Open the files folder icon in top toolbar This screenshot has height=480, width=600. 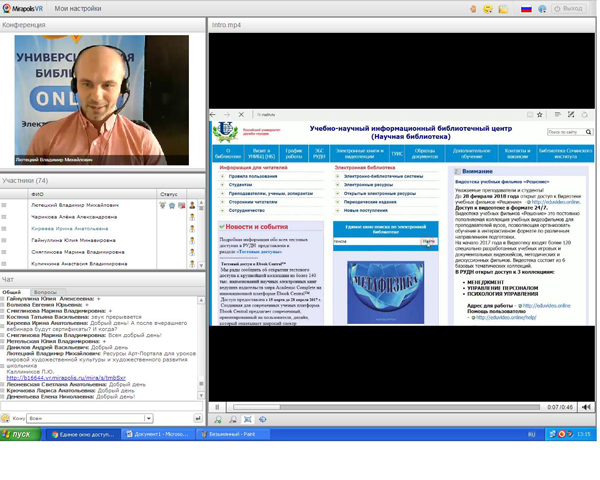(x=503, y=9)
